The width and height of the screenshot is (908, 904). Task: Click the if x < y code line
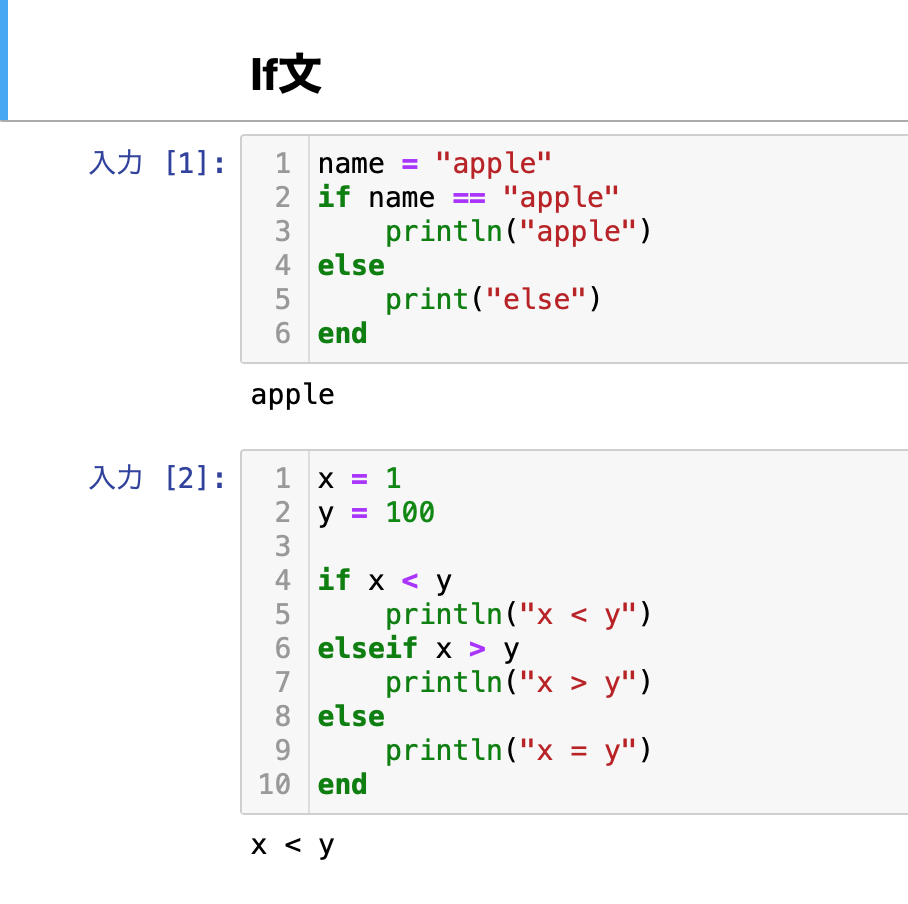385,580
